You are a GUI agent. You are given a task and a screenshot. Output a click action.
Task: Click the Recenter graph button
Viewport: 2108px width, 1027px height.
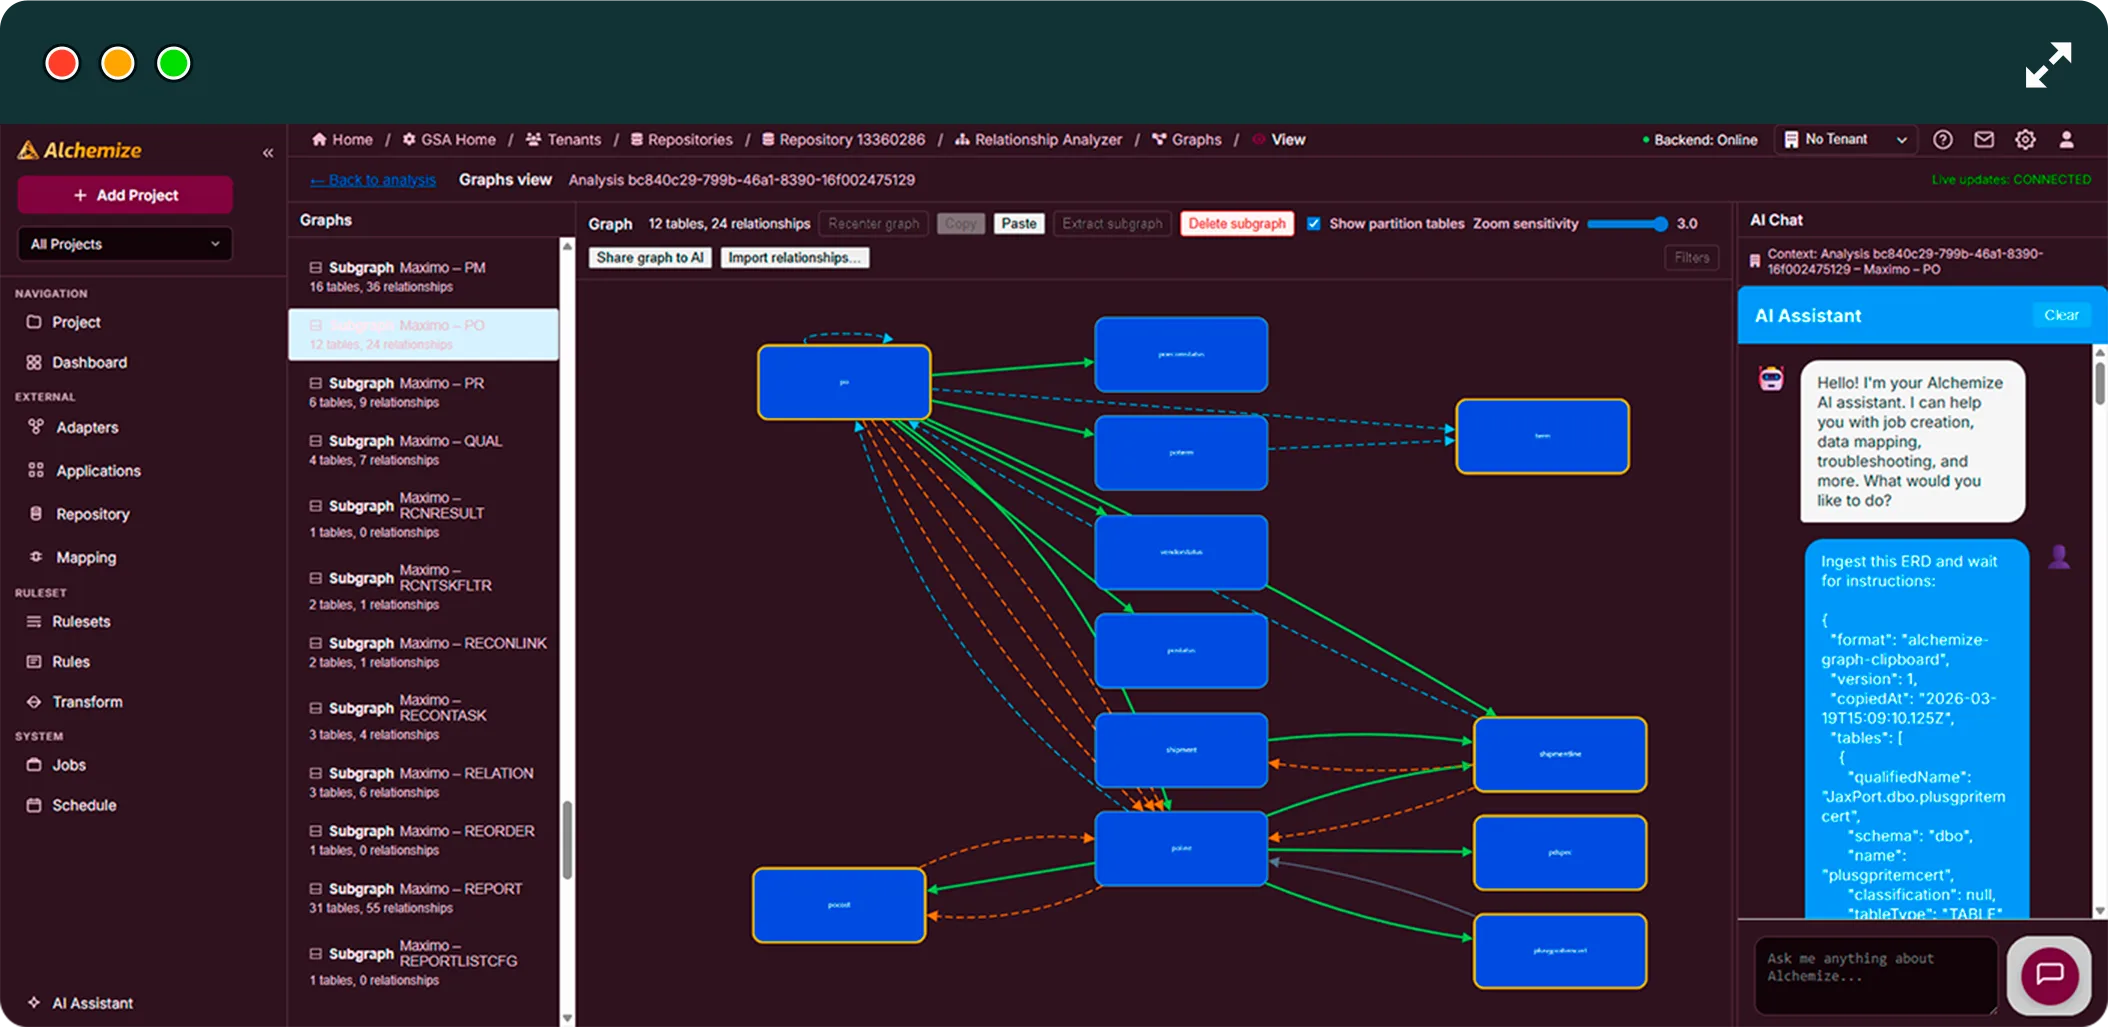pos(874,224)
